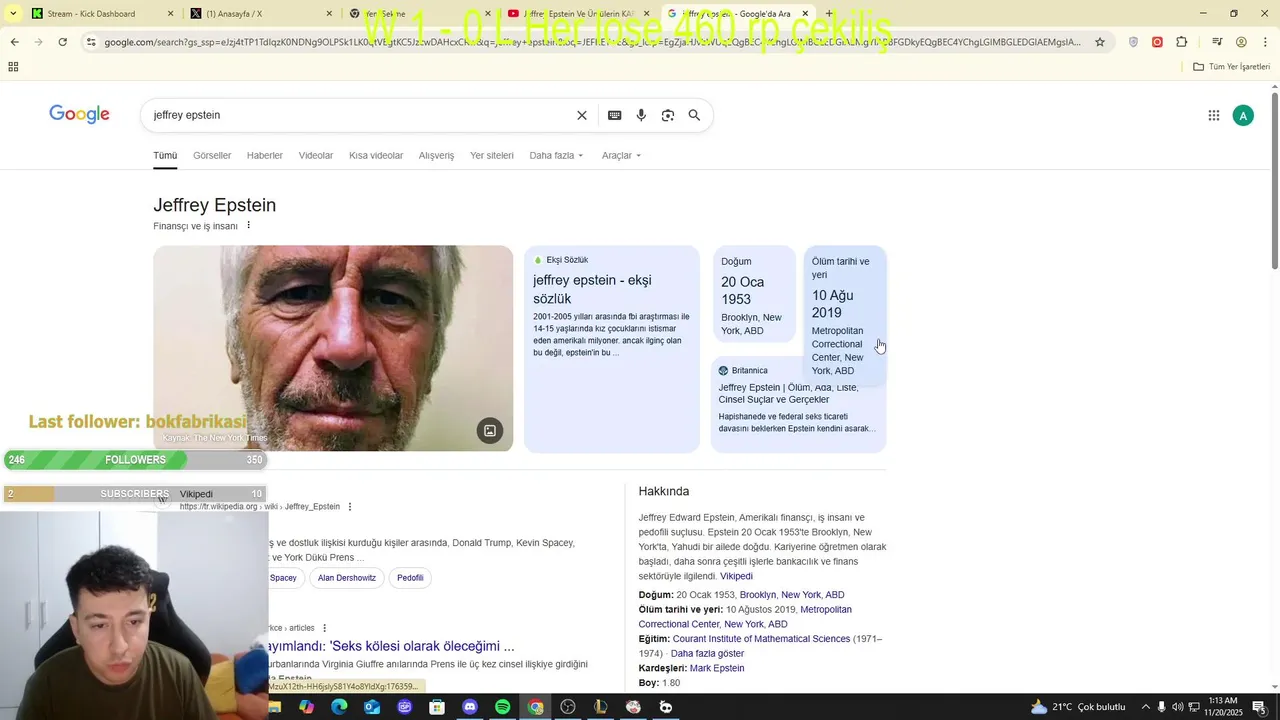Switch to the Görseller tab

click(212, 155)
